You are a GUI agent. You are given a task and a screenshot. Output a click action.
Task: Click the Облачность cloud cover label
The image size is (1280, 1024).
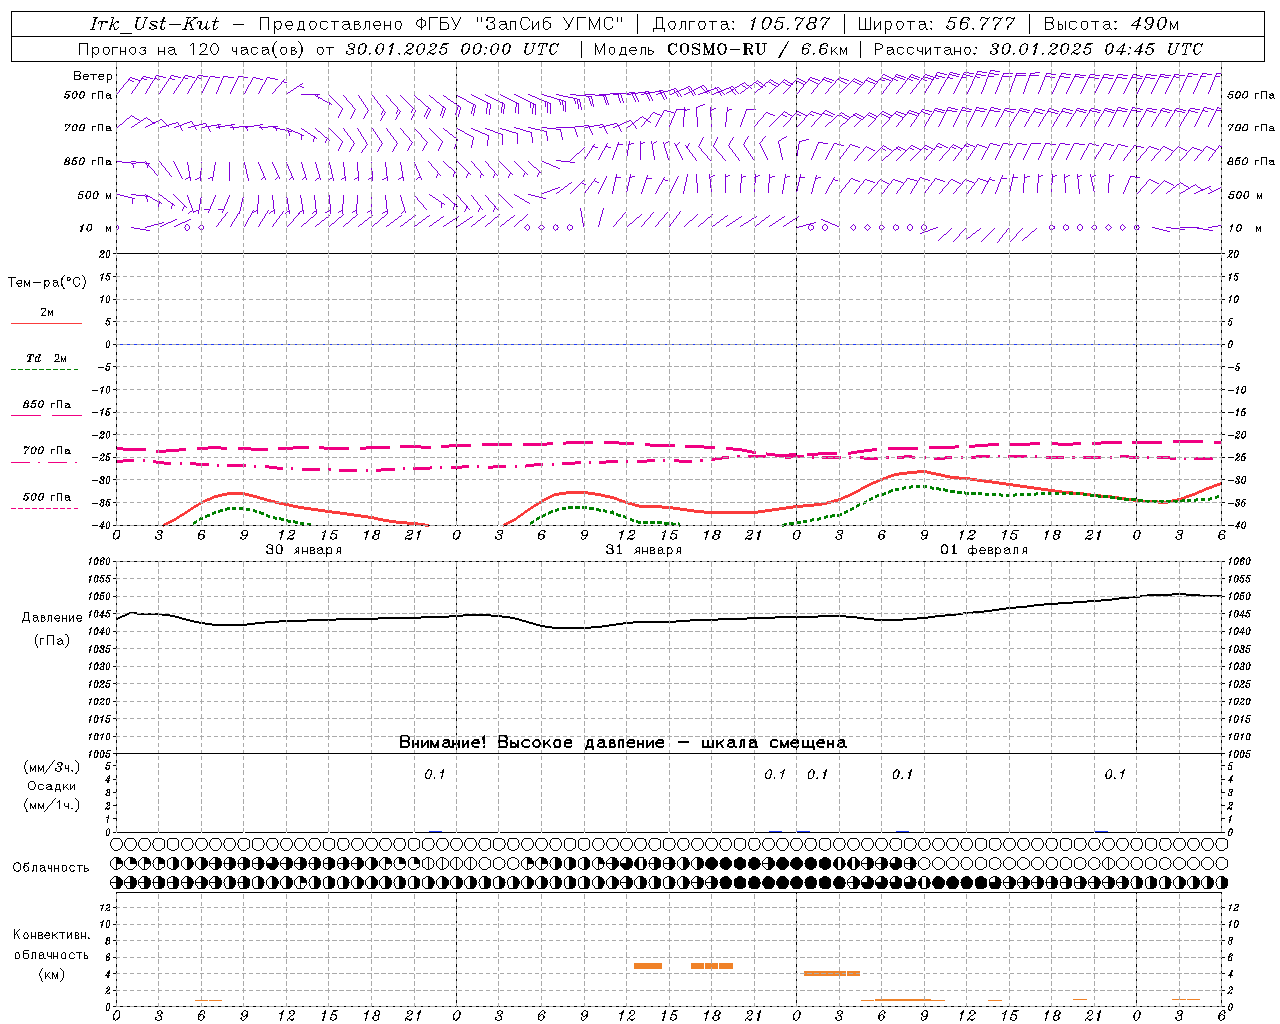pyautogui.click(x=51, y=868)
